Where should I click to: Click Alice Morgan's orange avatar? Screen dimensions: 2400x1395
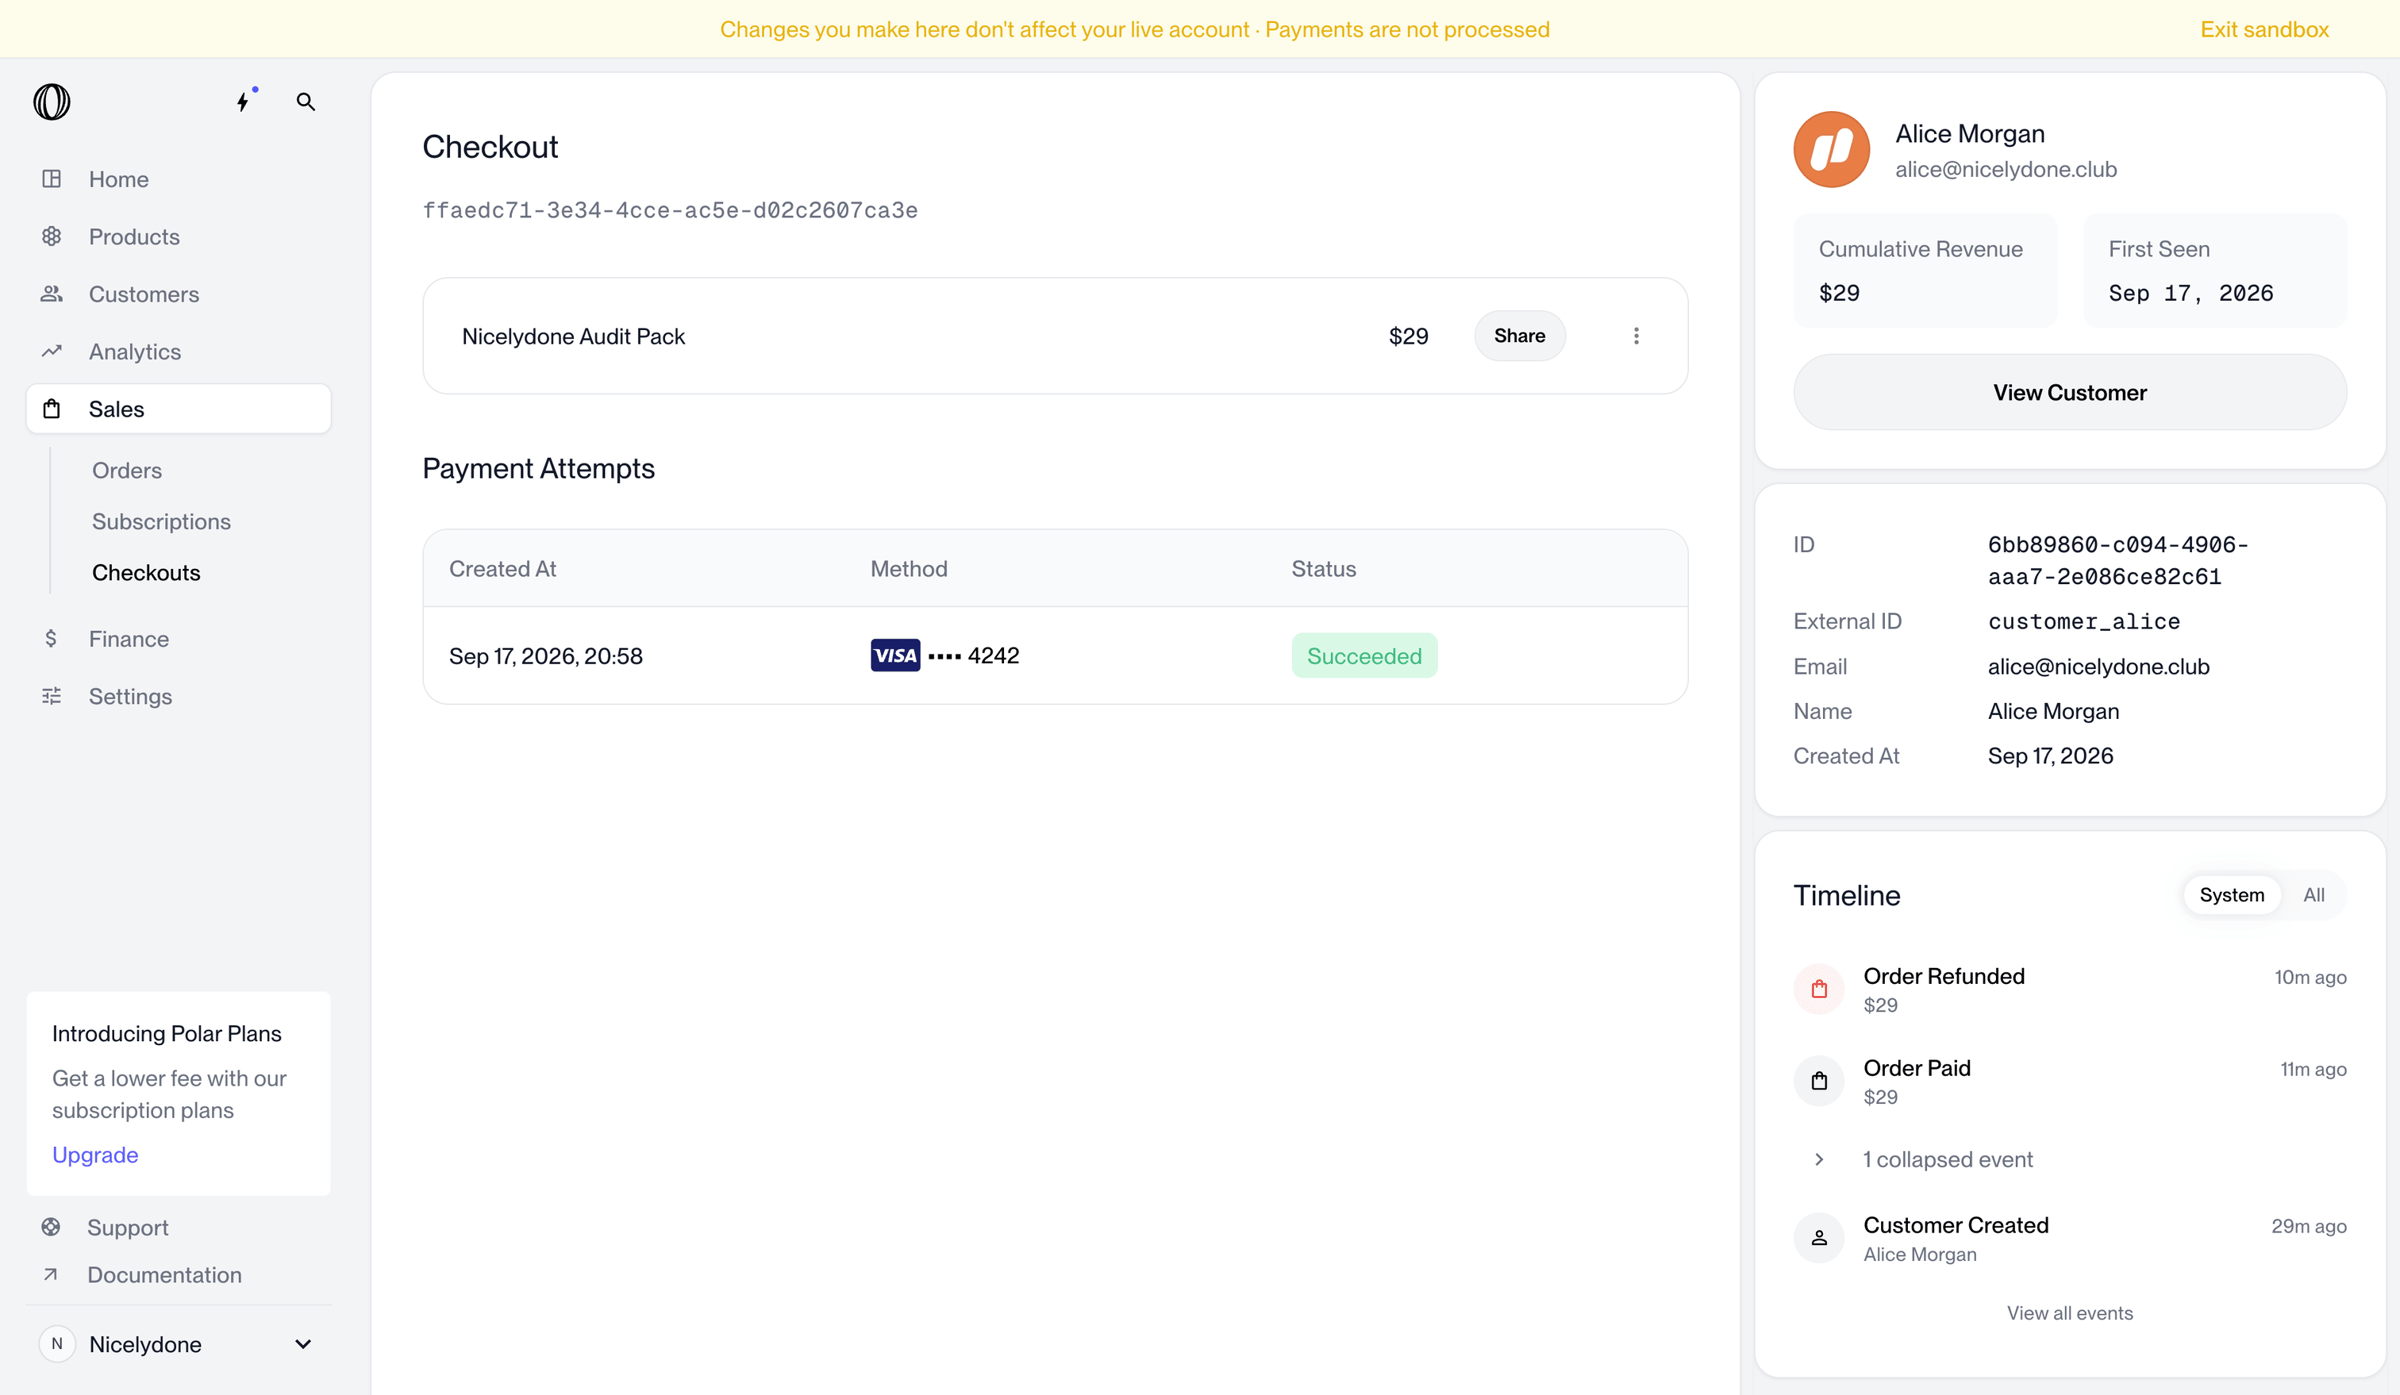tap(1831, 149)
